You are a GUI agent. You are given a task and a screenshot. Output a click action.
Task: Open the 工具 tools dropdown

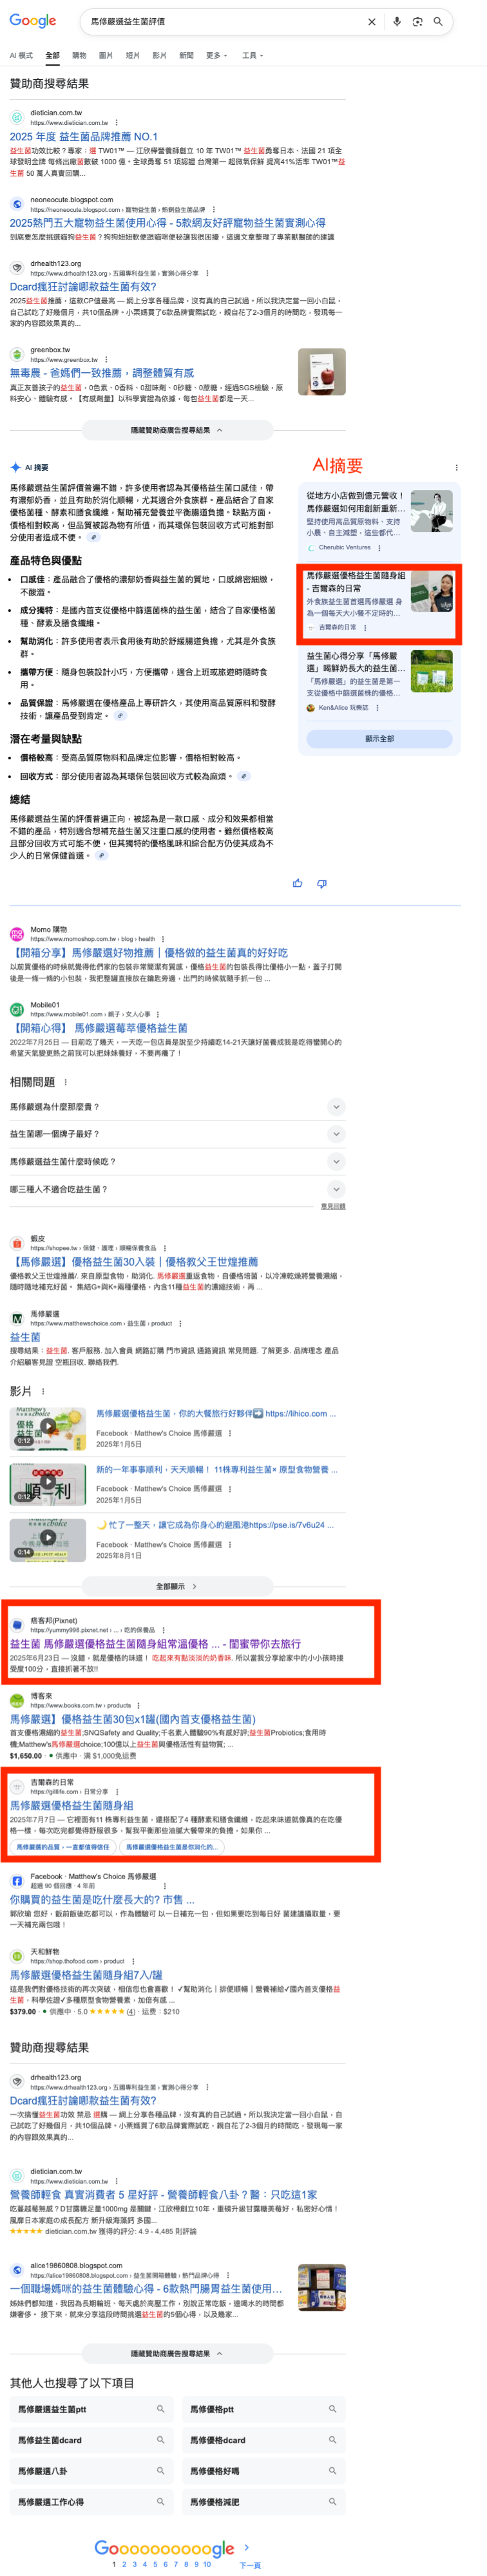coord(253,55)
